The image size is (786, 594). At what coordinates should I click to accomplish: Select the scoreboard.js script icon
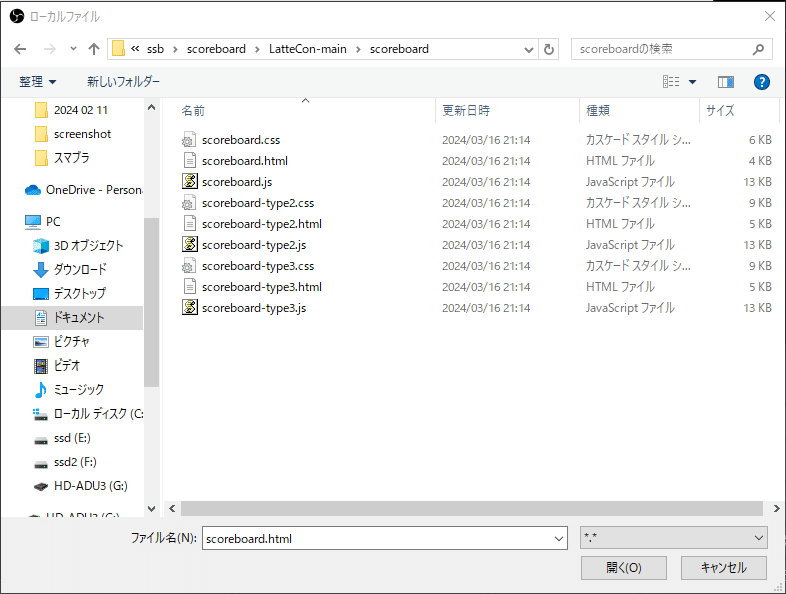(189, 181)
